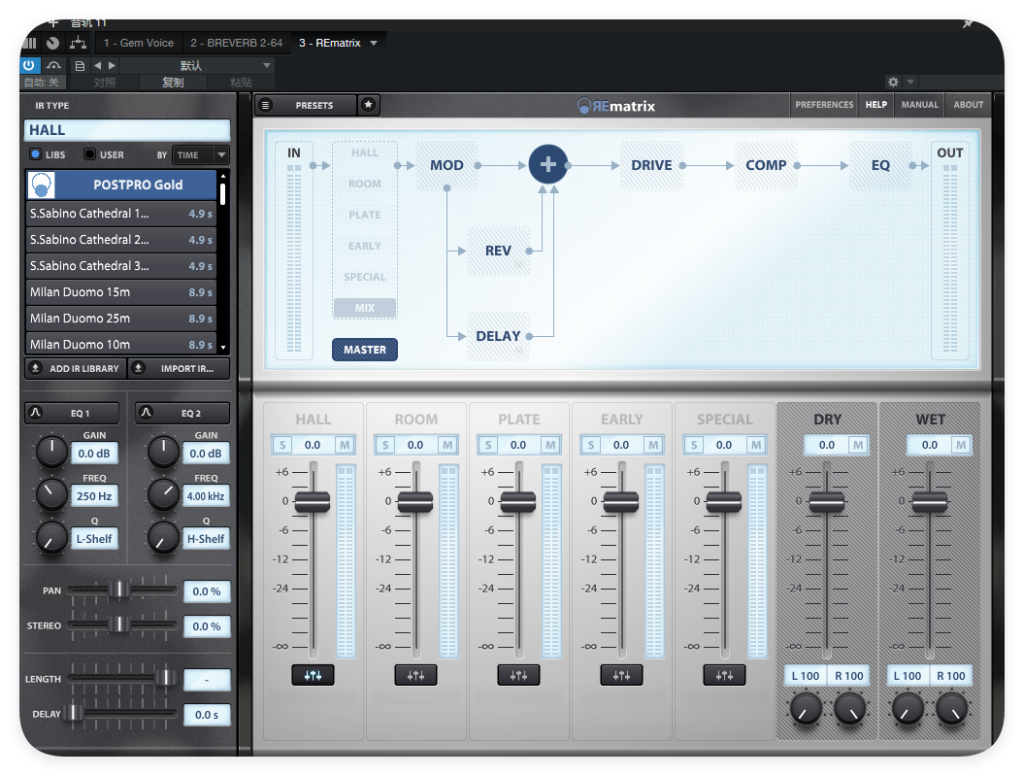This screenshot has width=1024, height=776.
Task: Open the sort BY TIME dropdown
Action: 200,155
